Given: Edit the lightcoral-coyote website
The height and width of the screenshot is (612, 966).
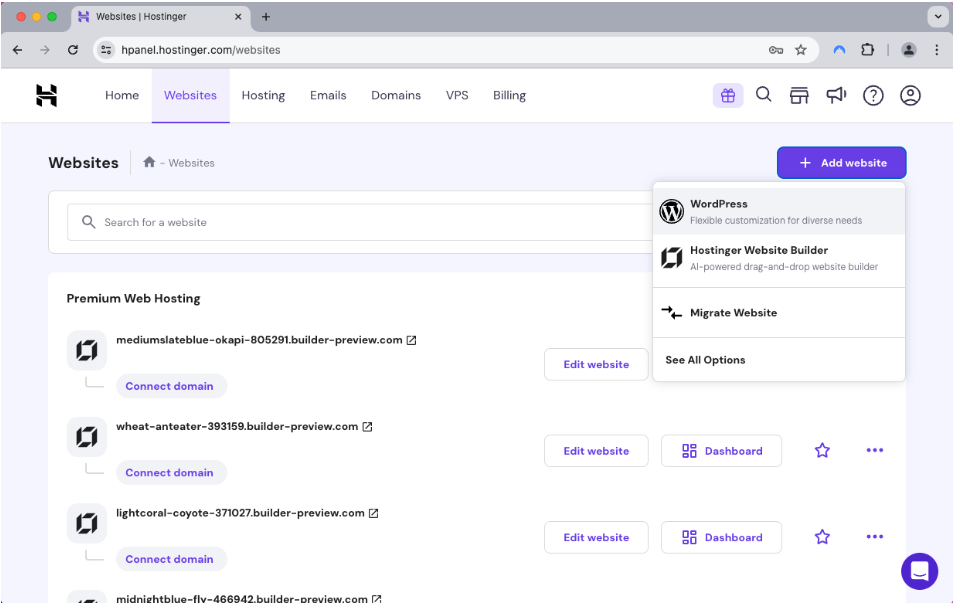Looking at the screenshot, I should tap(596, 537).
